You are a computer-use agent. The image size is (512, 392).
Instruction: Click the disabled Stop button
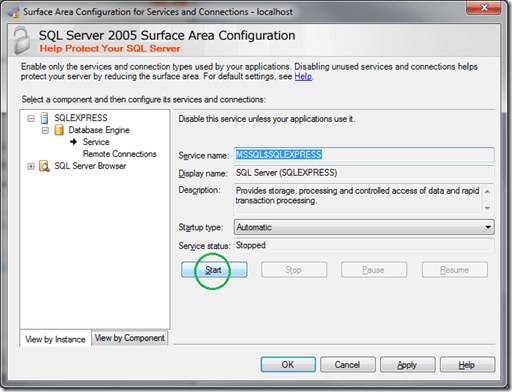294,270
